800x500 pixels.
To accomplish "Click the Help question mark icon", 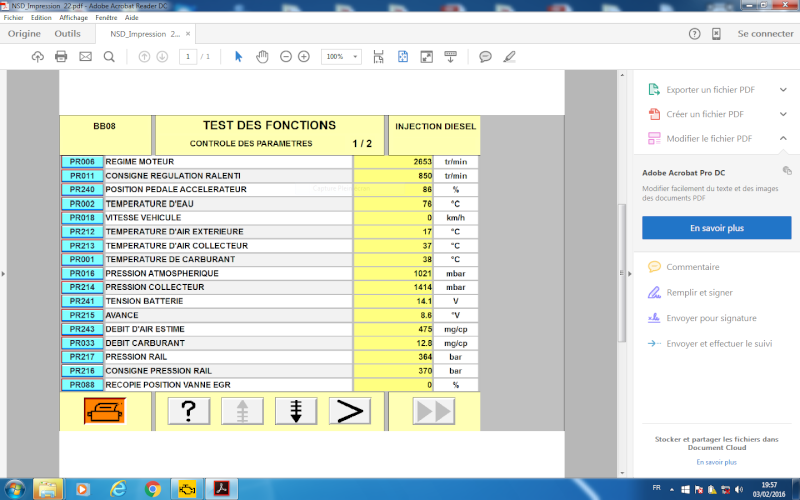I will [694, 34].
